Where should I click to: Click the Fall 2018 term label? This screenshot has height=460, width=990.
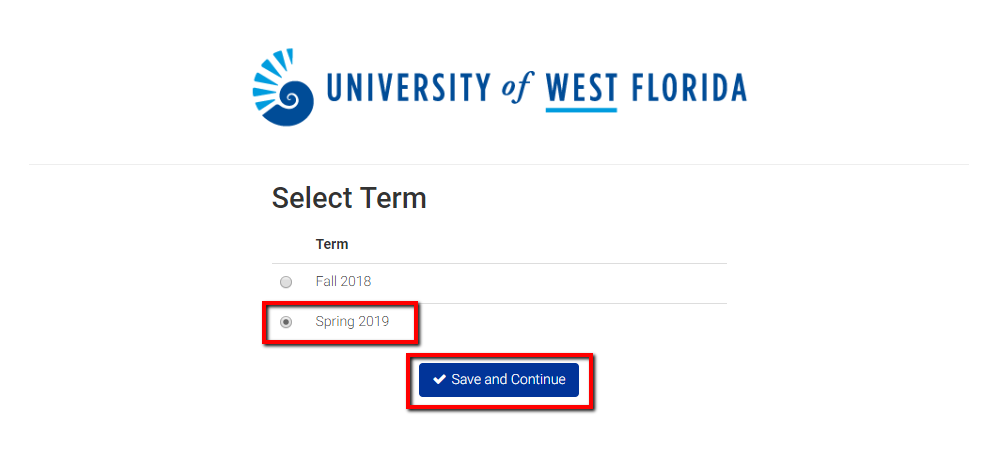[x=343, y=281]
